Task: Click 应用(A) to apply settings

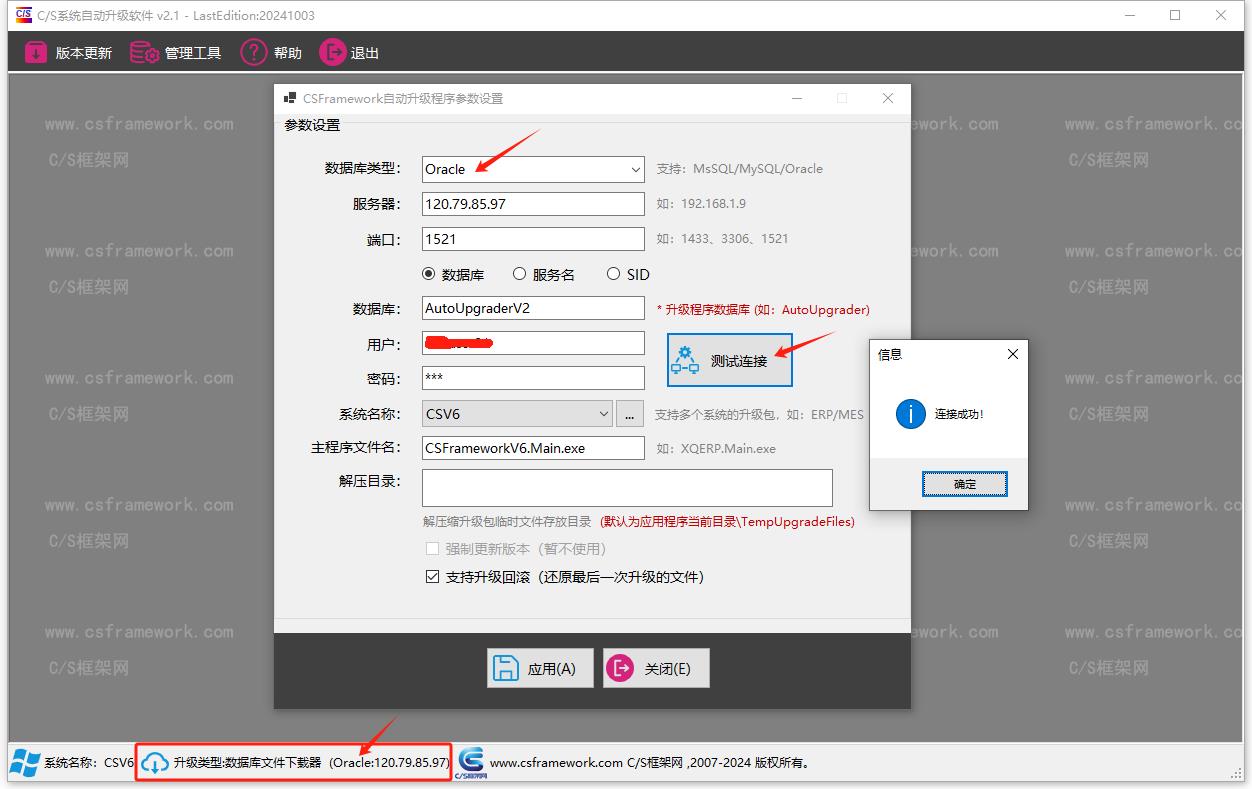Action: click(540, 668)
